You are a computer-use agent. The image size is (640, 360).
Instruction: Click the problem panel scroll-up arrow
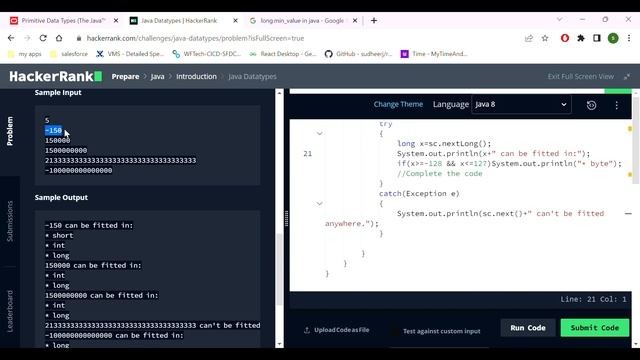click(x=280, y=93)
